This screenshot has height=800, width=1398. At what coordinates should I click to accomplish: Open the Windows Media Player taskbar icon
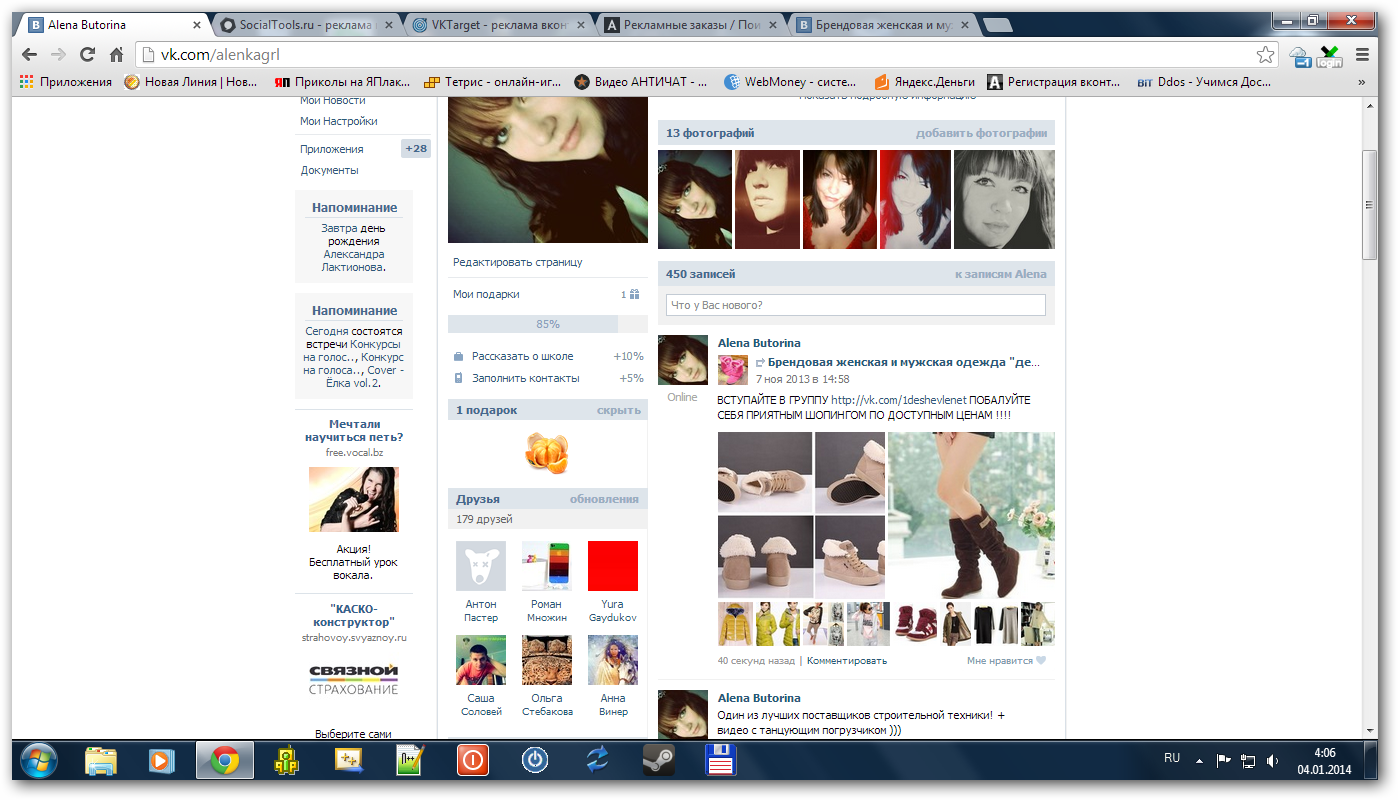(160, 762)
